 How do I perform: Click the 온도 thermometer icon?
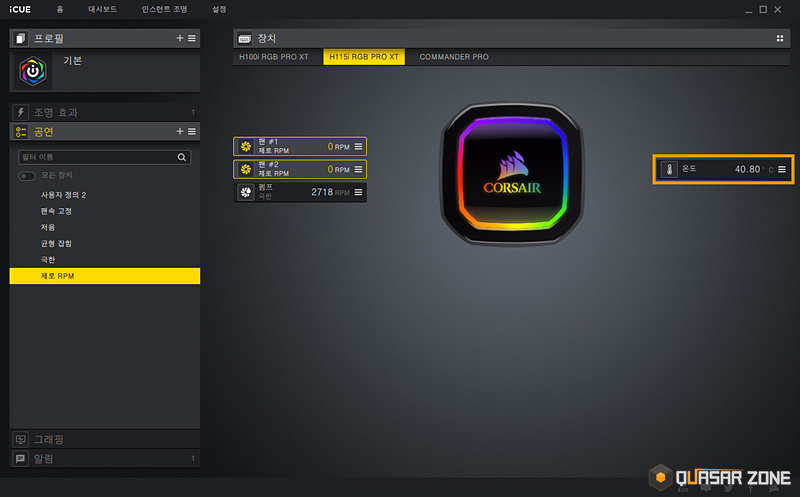click(x=669, y=169)
